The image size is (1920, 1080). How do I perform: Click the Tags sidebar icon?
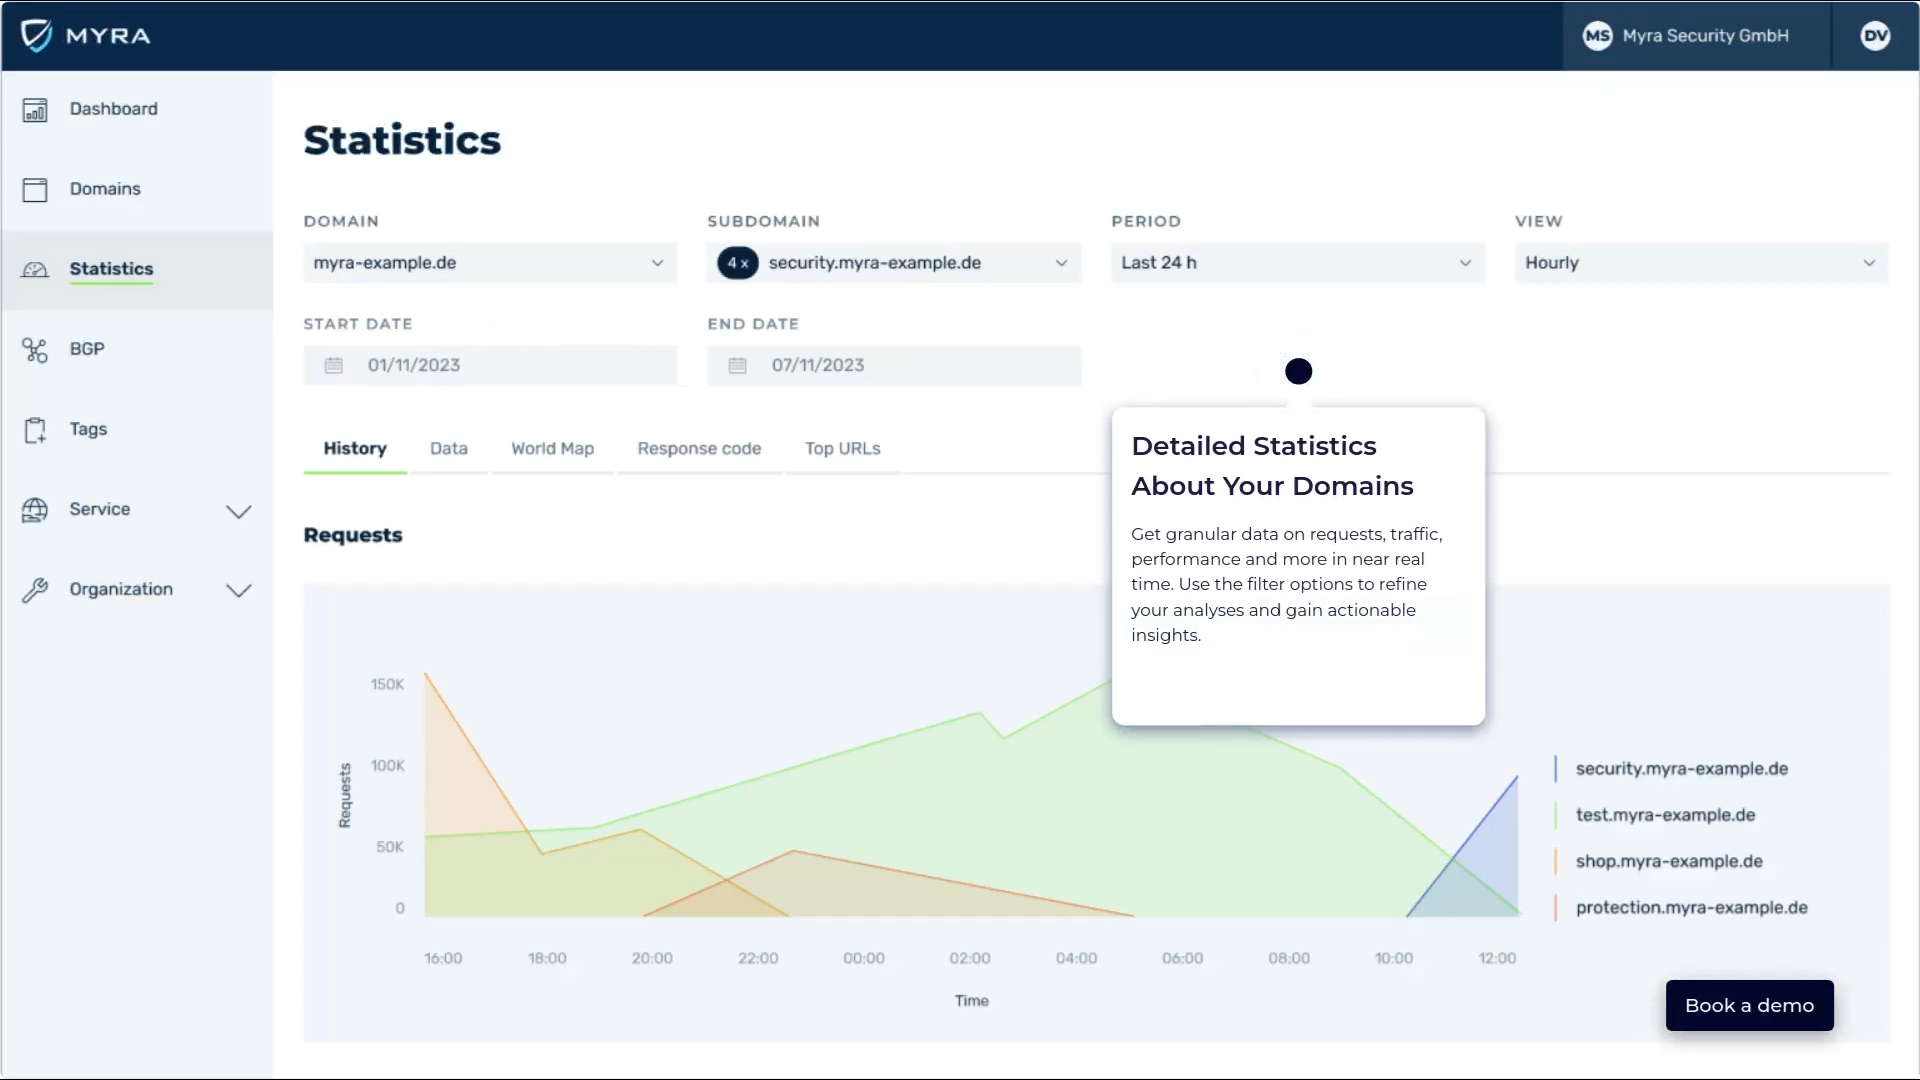click(36, 429)
